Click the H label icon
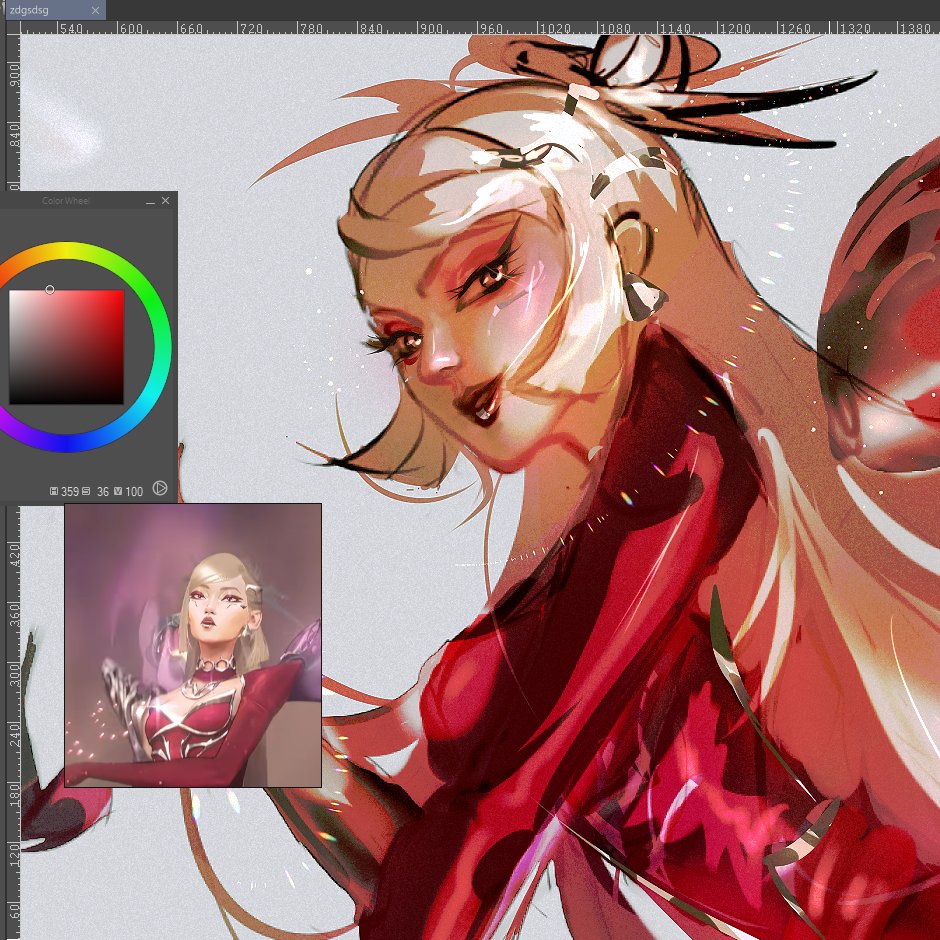This screenshot has height=940, width=940. point(54,491)
